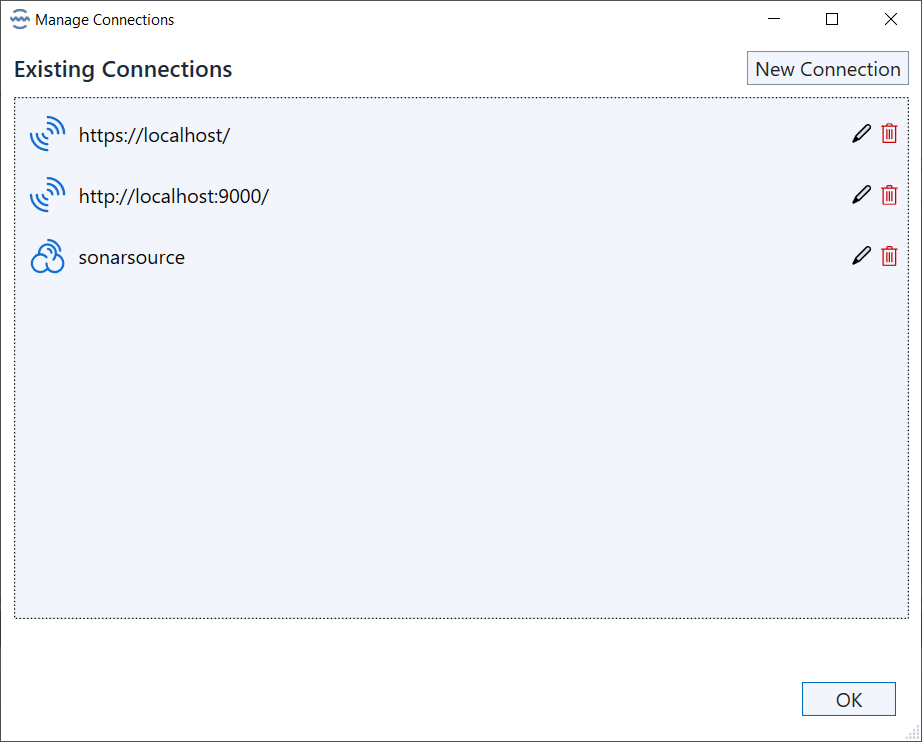Click inside the connections list area
The width and height of the screenshot is (922, 742).
point(460,450)
